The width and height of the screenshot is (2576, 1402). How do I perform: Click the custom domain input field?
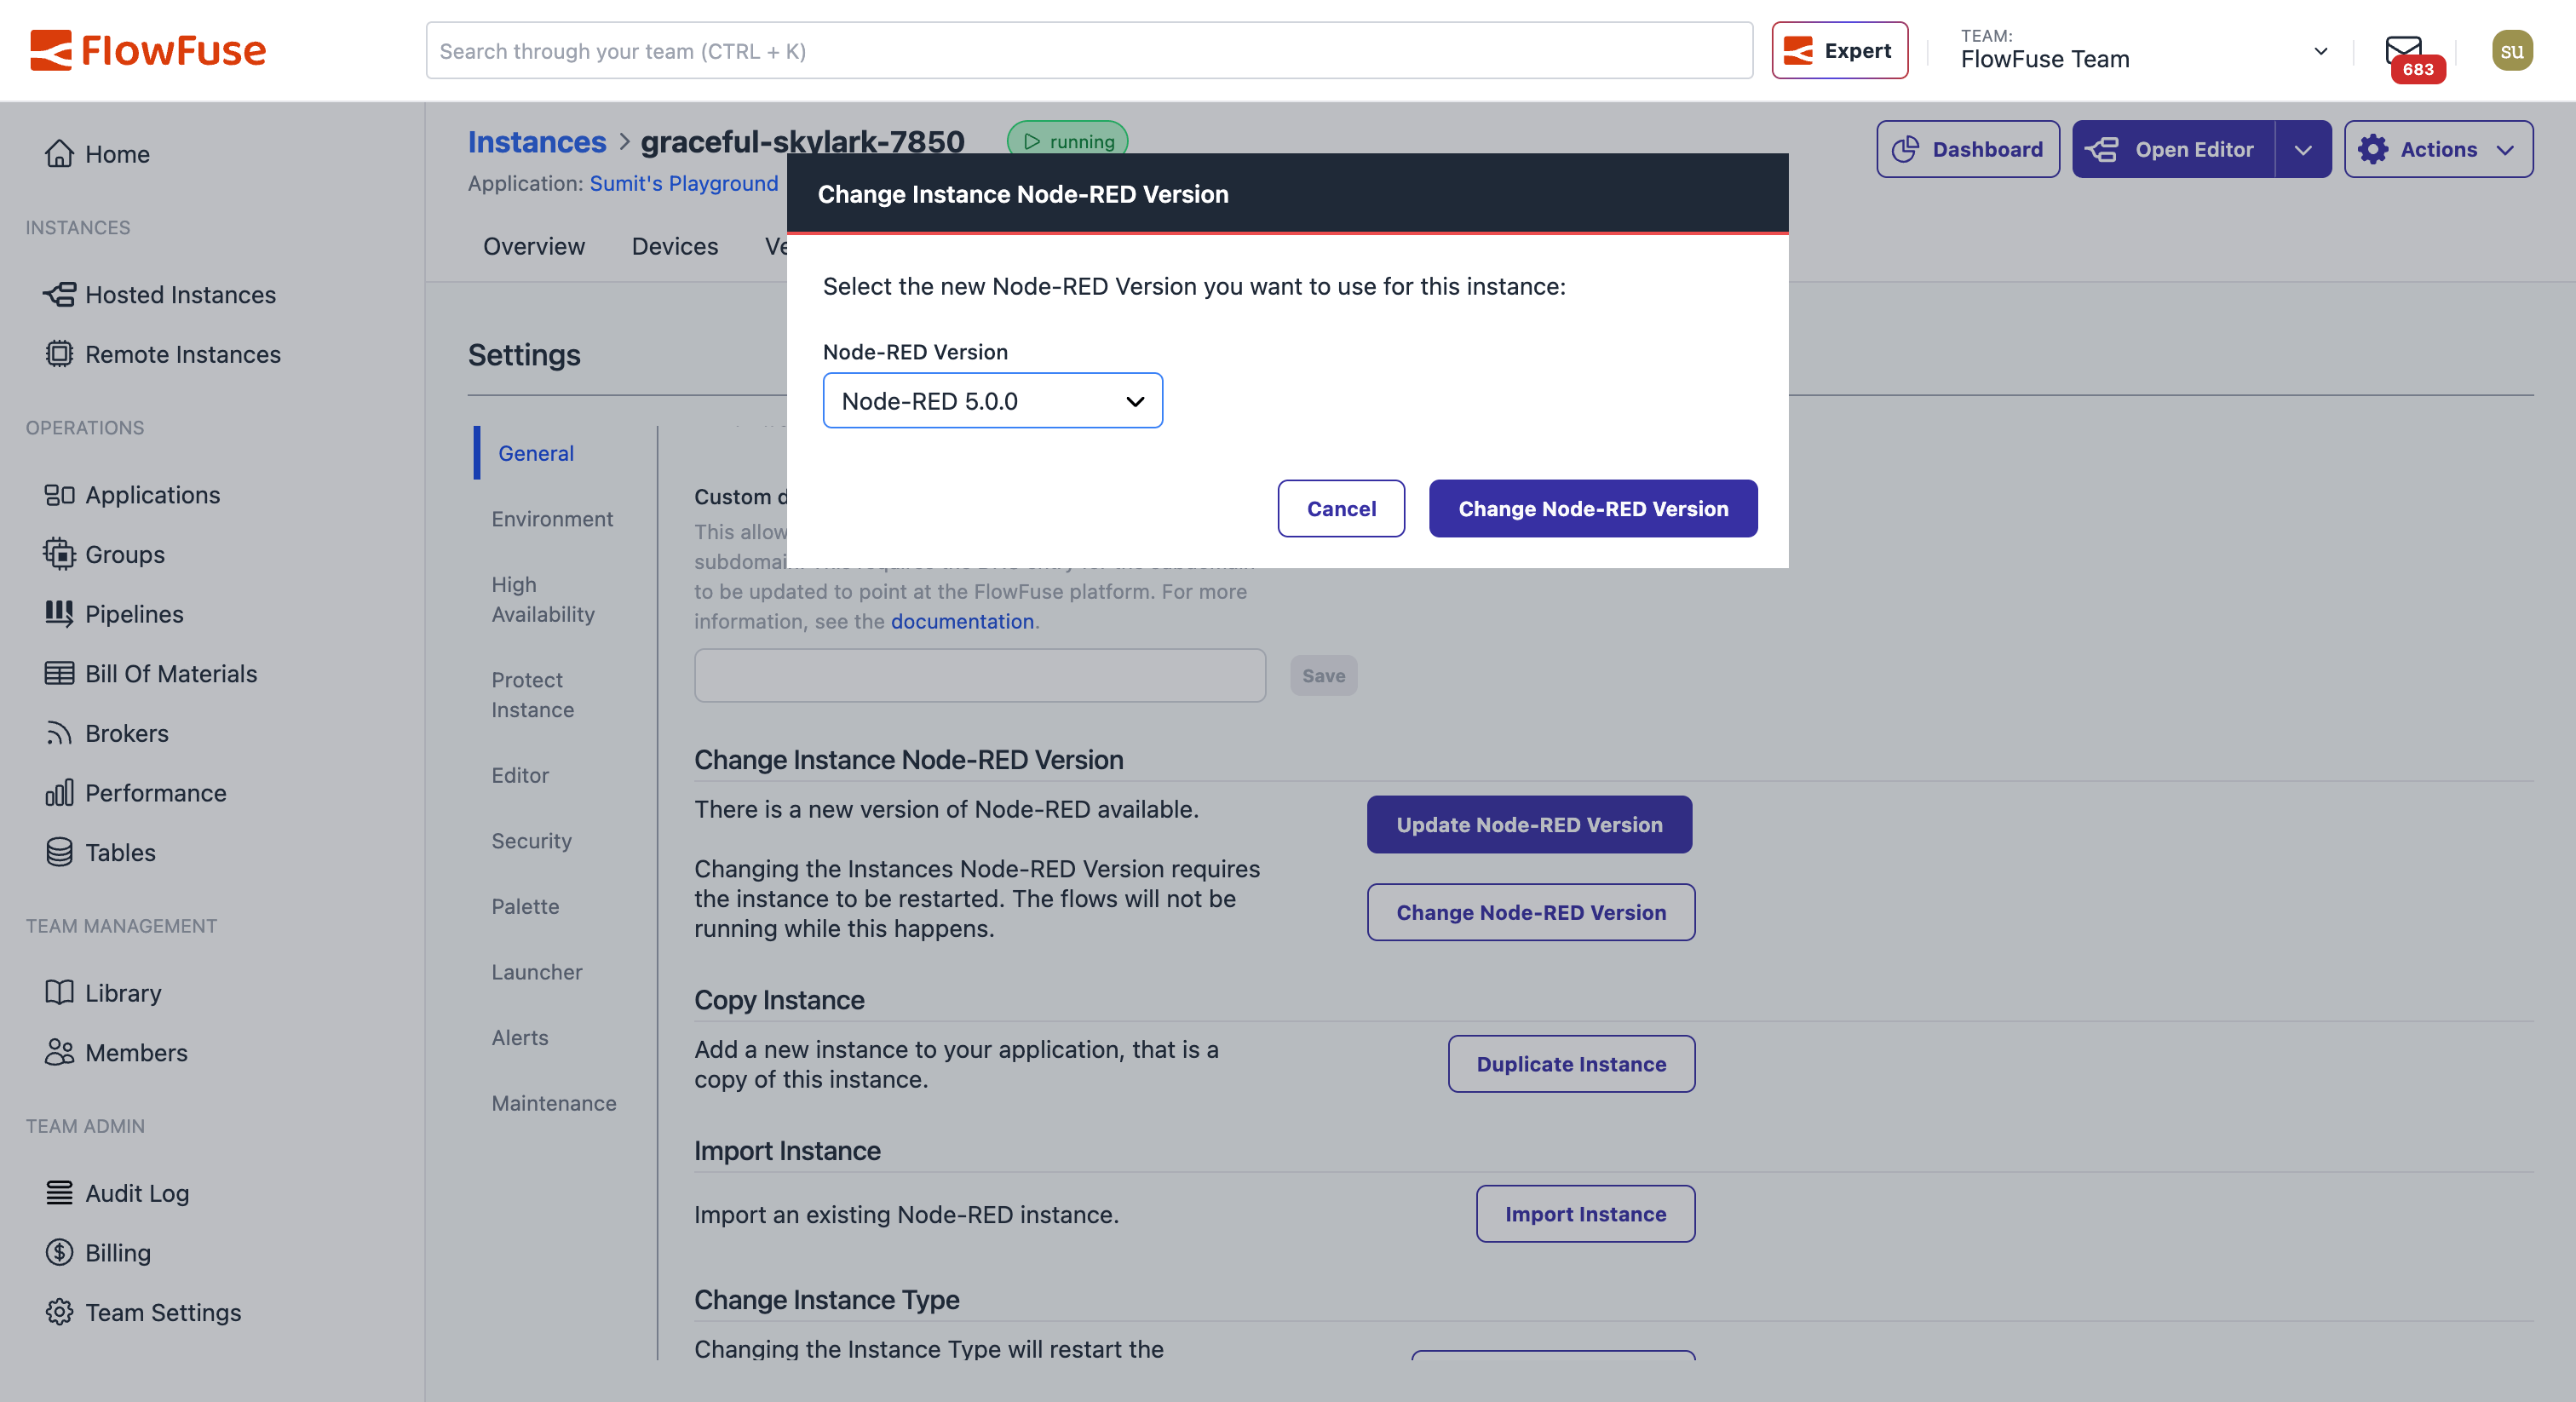980,675
